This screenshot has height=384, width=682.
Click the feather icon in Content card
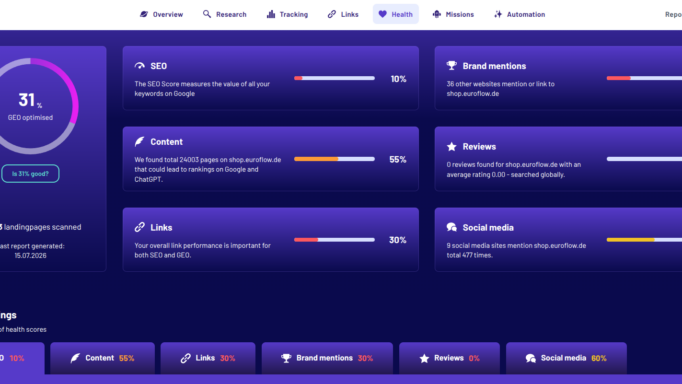[140, 141]
